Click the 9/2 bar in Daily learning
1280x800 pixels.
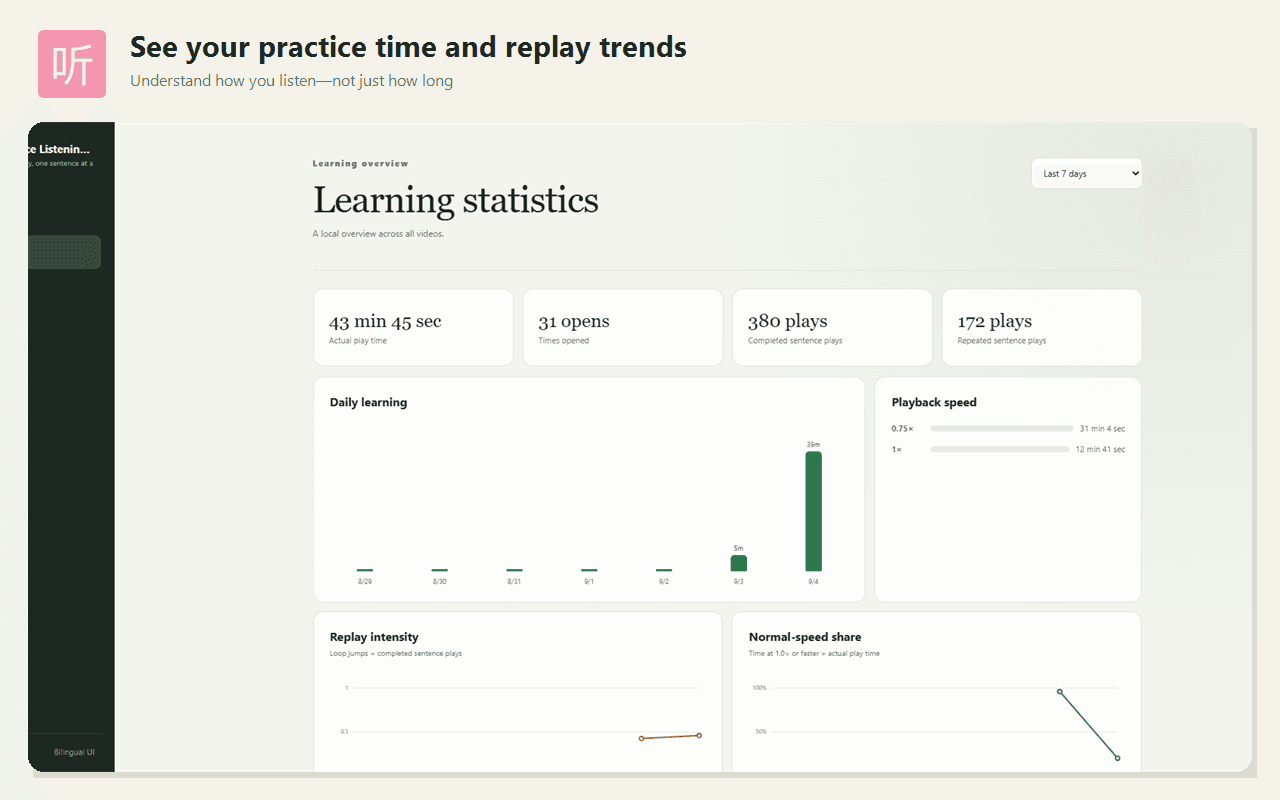(664, 570)
